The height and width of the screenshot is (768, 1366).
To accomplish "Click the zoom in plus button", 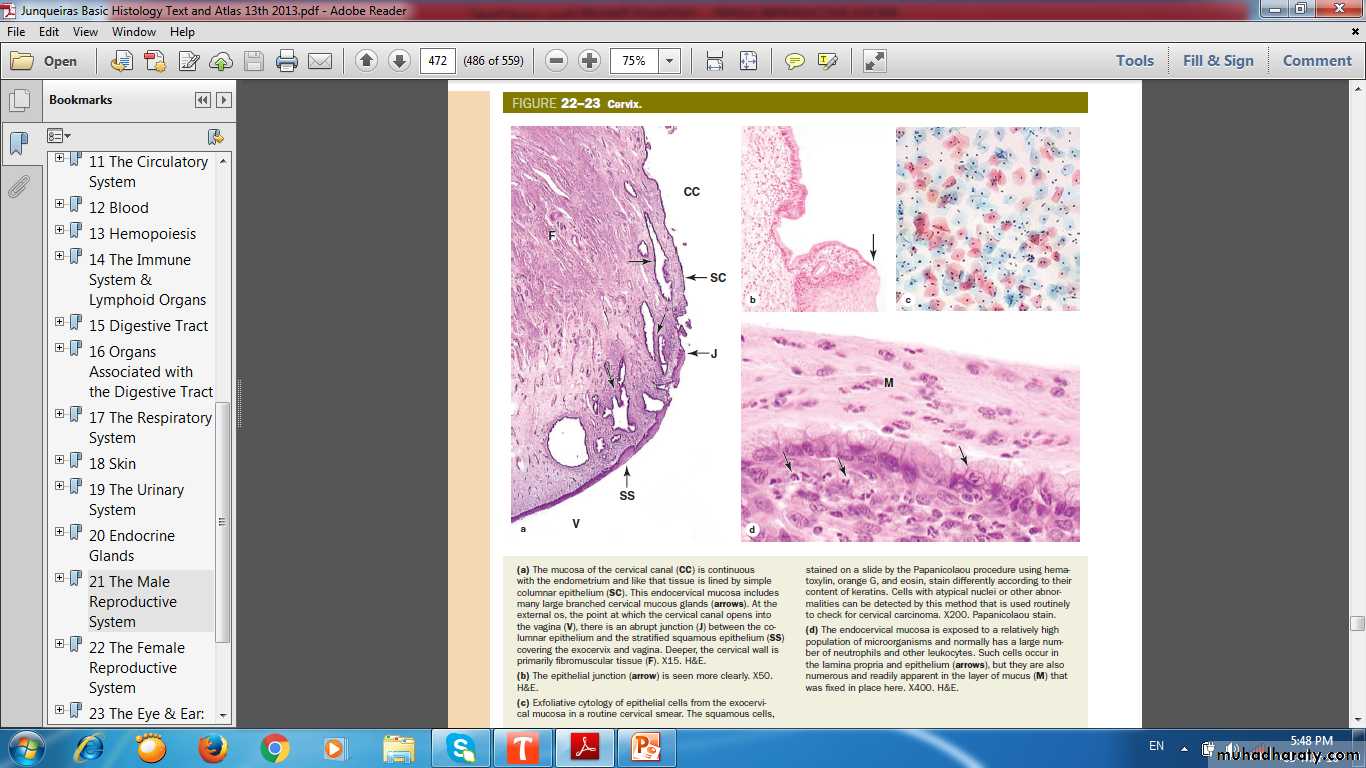I will click(x=590, y=61).
